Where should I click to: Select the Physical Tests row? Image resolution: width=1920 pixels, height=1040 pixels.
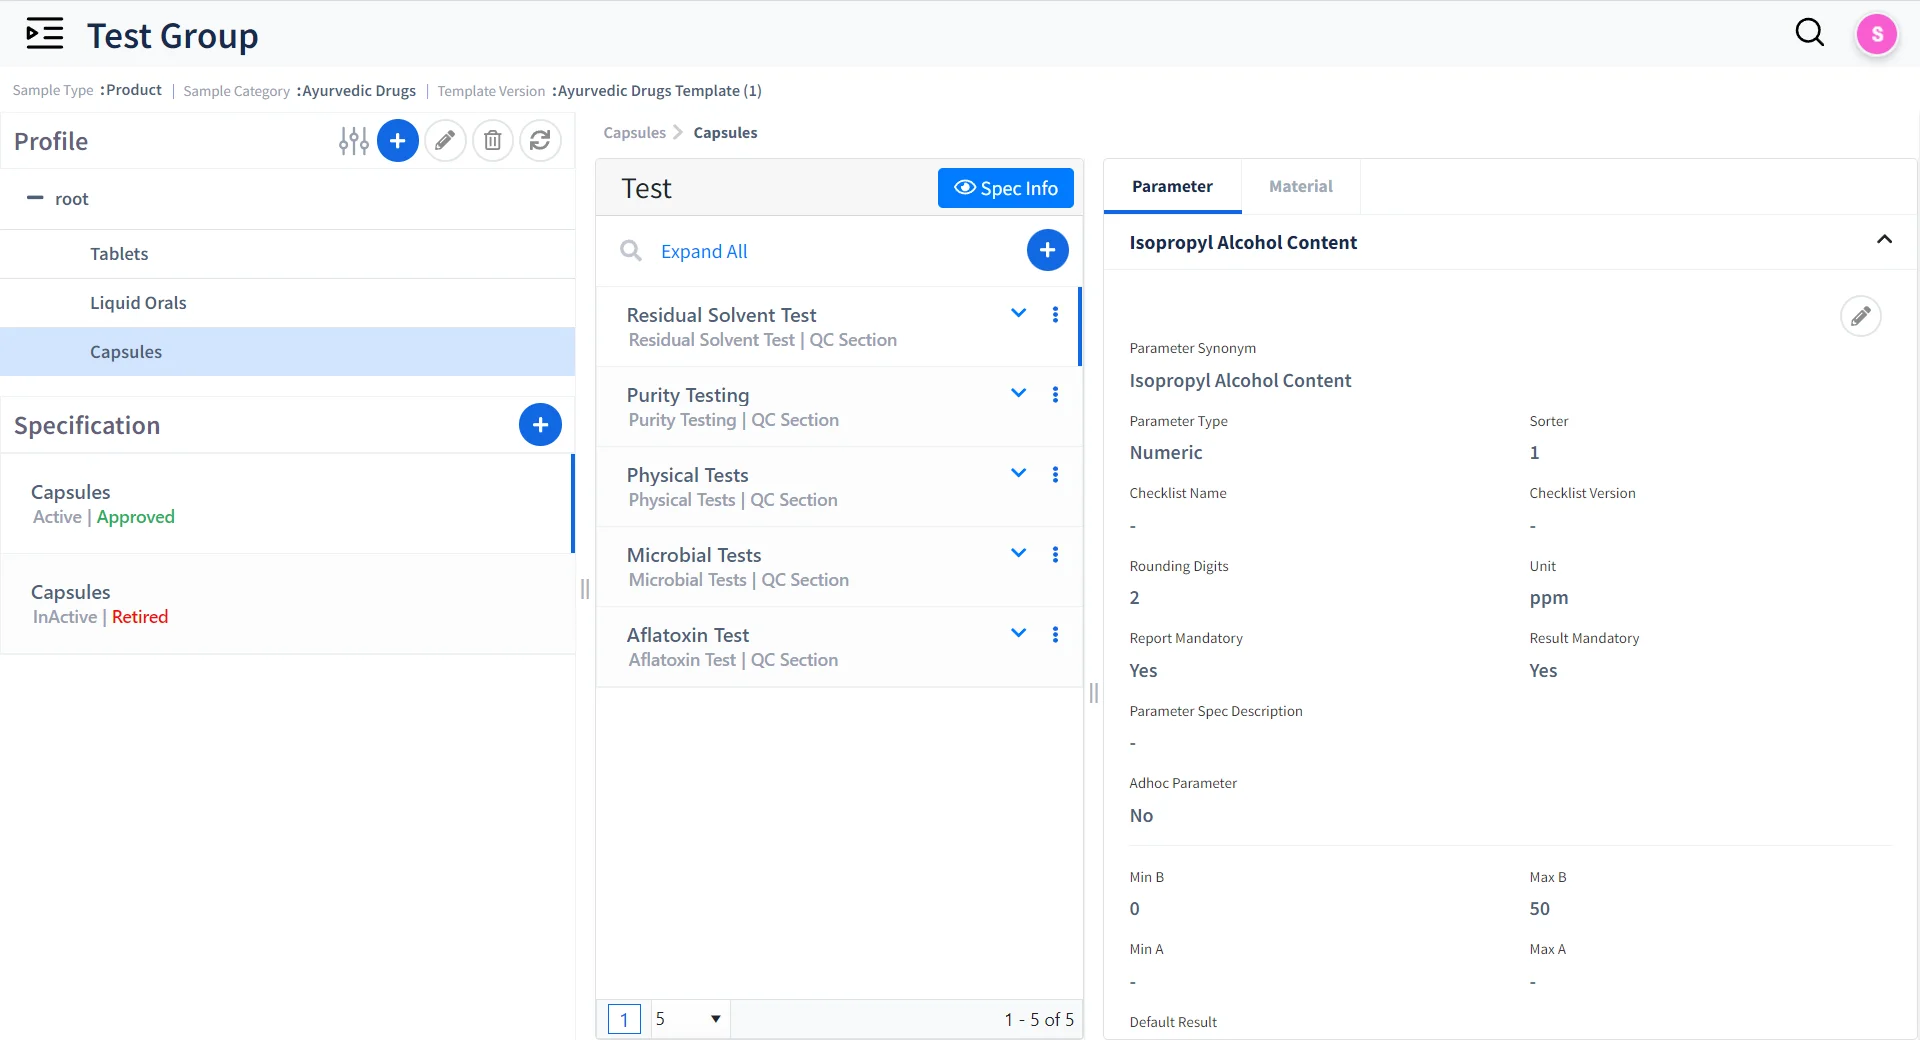pyautogui.click(x=838, y=487)
